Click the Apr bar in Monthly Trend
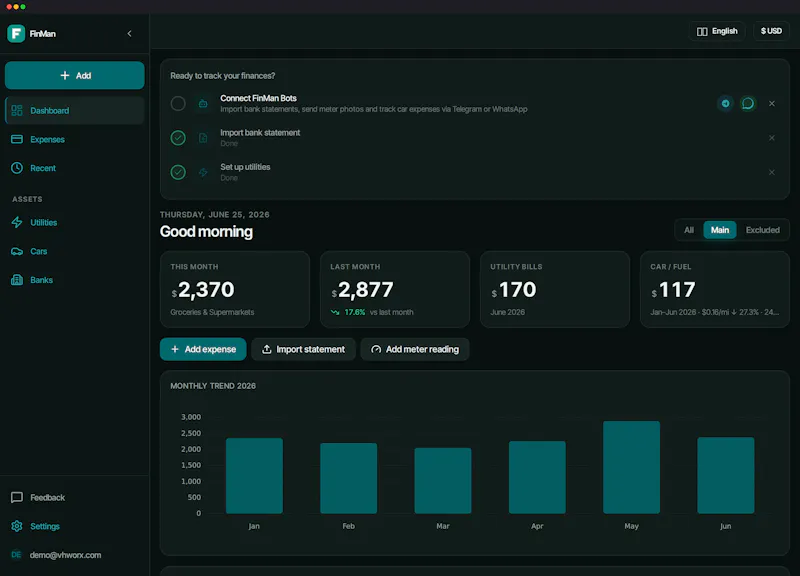 537,477
